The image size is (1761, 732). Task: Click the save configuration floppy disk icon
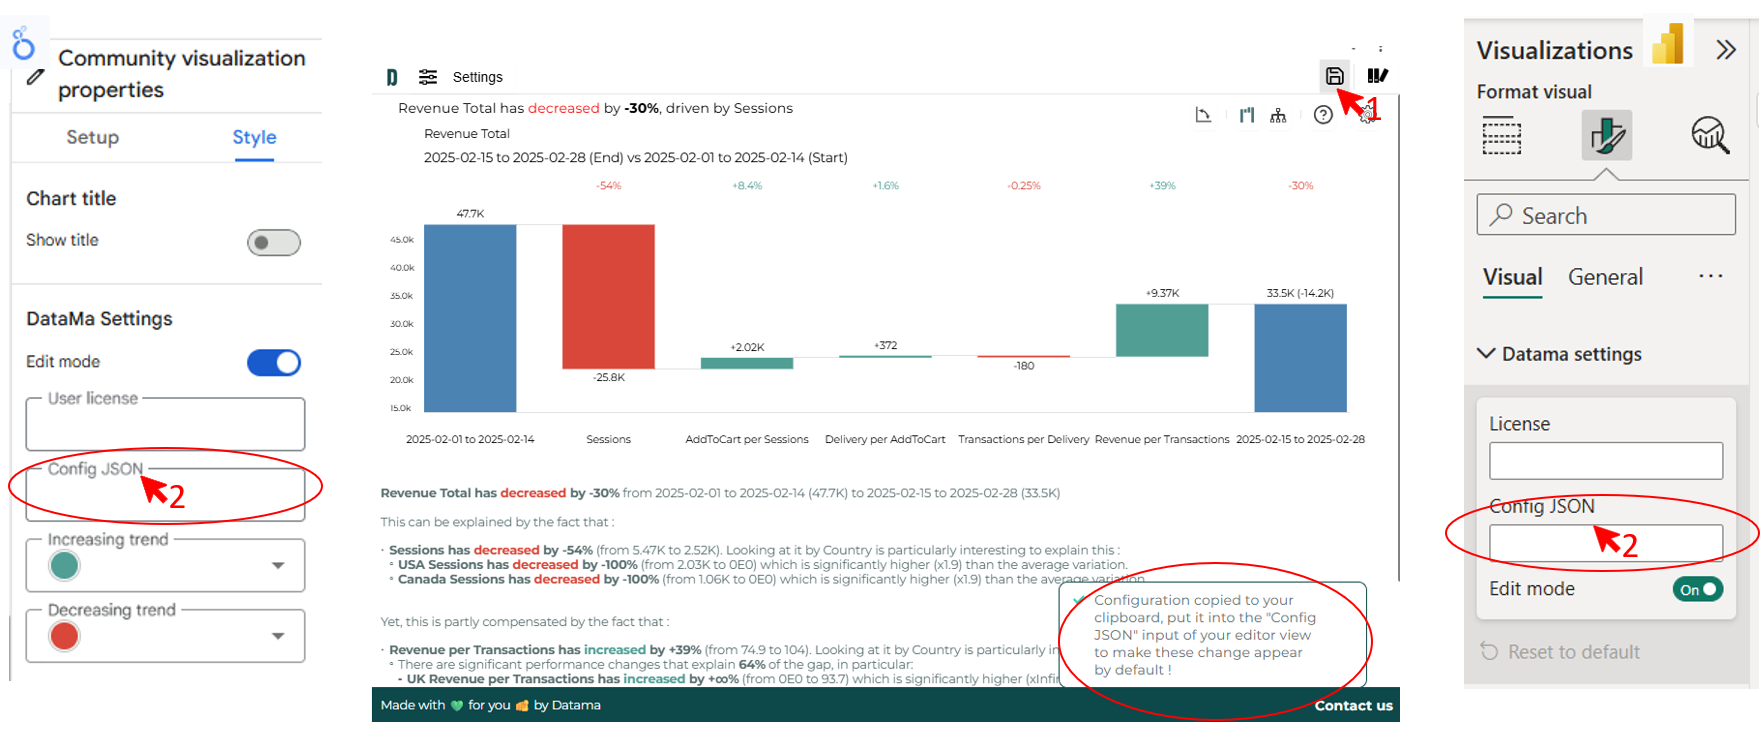(1334, 76)
